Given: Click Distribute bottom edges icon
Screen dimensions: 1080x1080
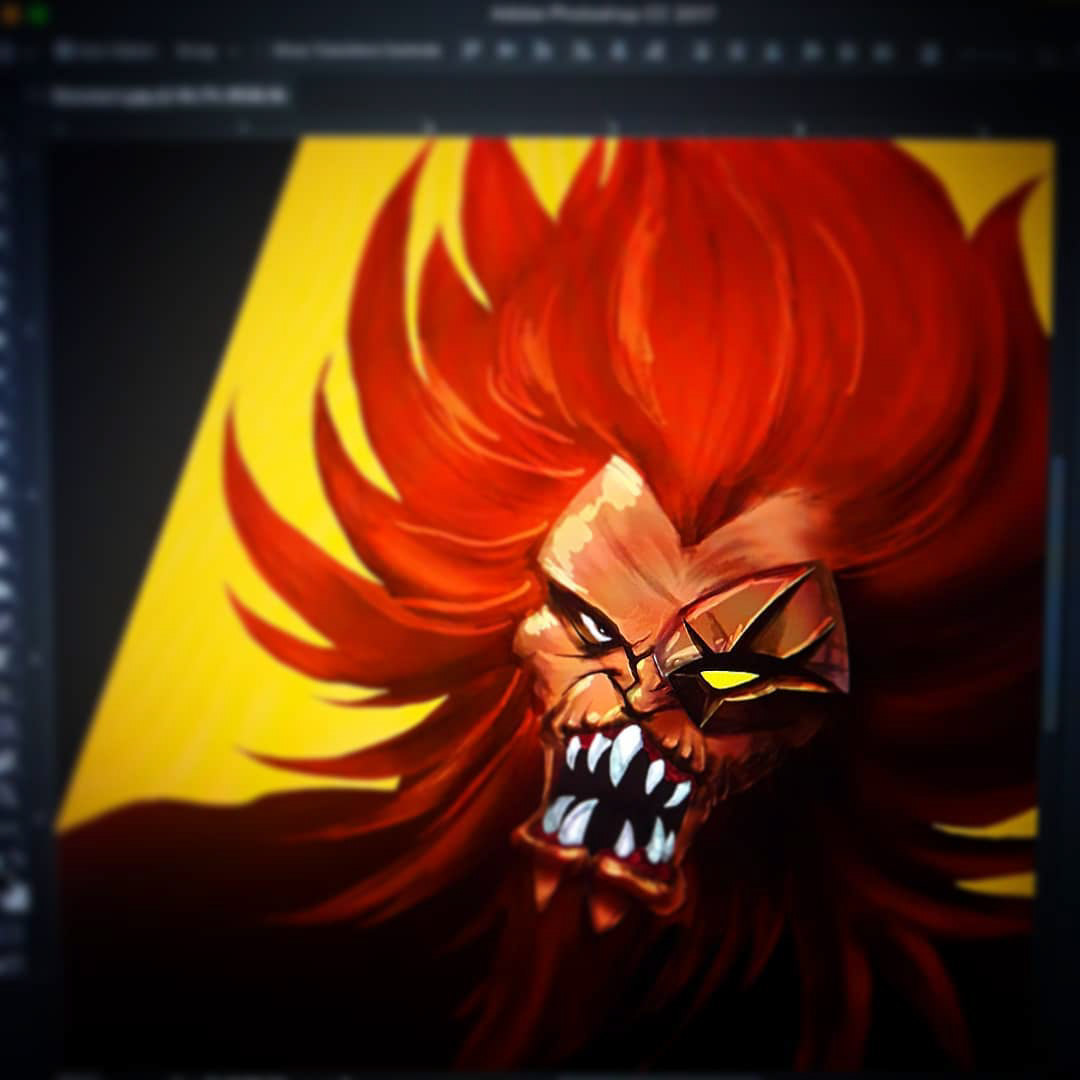Looking at the screenshot, I should click(x=773, y=52).
